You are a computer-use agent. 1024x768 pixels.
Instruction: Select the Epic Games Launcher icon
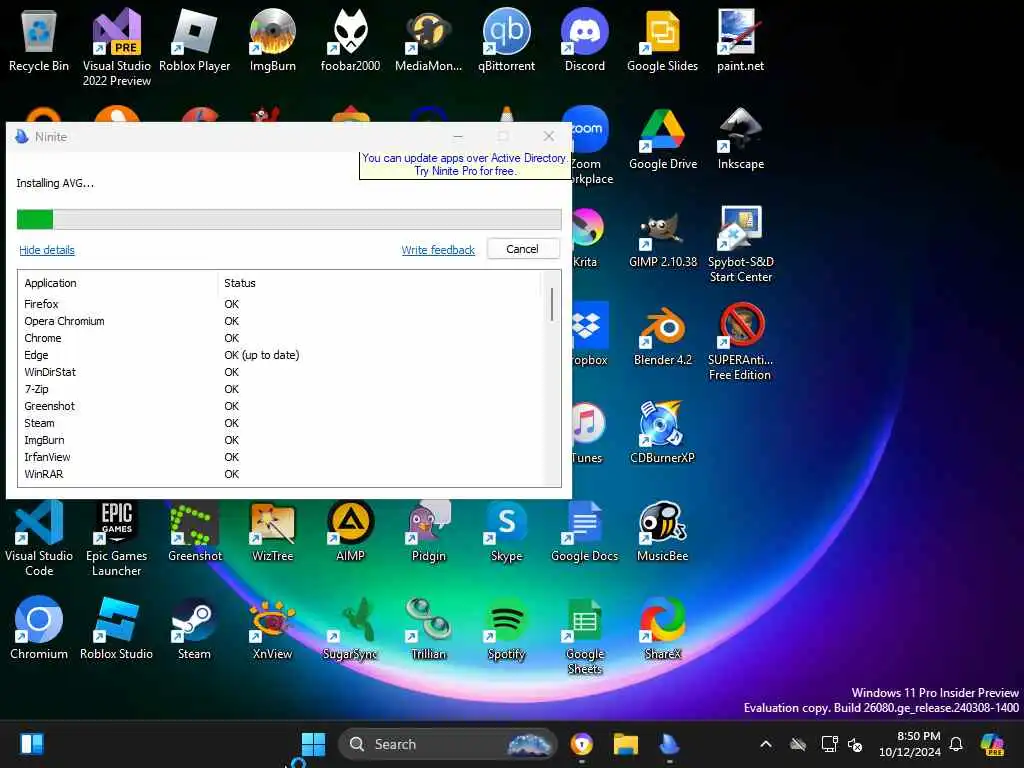click(x=116, y=537)
